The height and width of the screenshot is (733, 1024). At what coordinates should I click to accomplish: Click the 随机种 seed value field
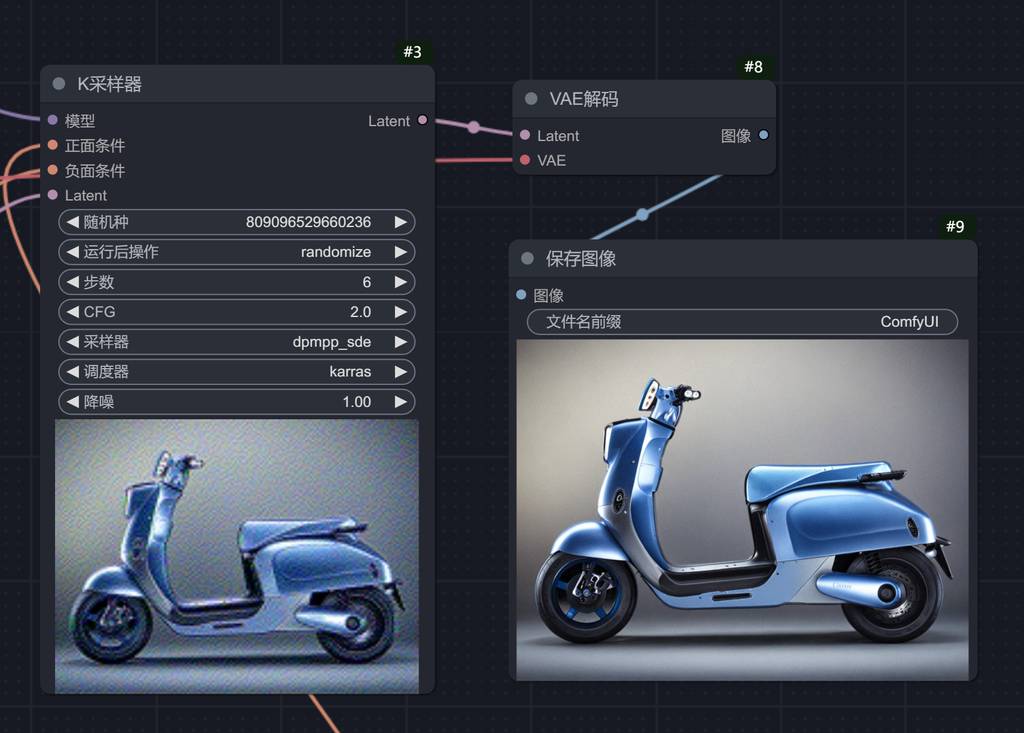[236, 222]
